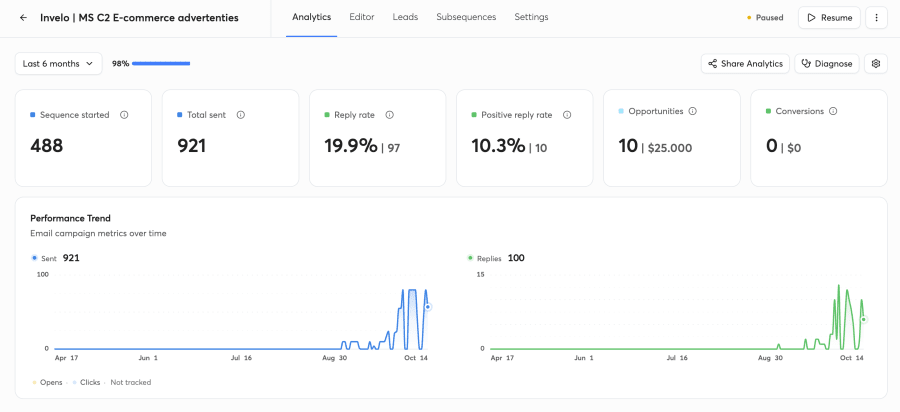Select the Conversions $0 card
Image resolution: width=900 pixels, height=412 pixels.
coord(819,138)
